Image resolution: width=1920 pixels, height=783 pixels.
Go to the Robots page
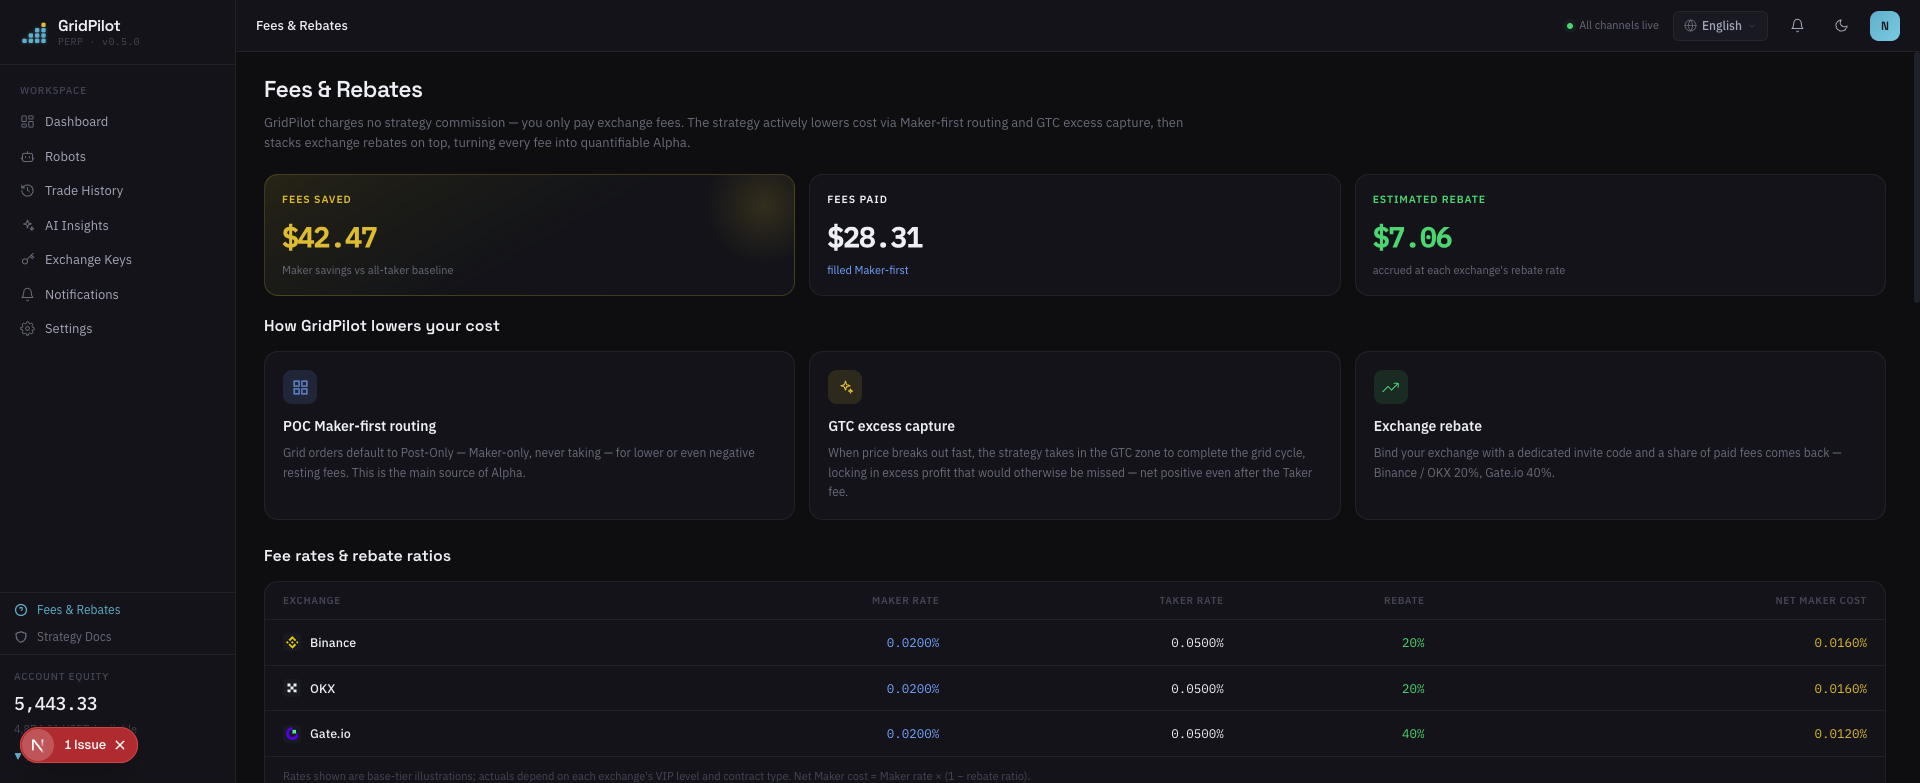point(117,157)
